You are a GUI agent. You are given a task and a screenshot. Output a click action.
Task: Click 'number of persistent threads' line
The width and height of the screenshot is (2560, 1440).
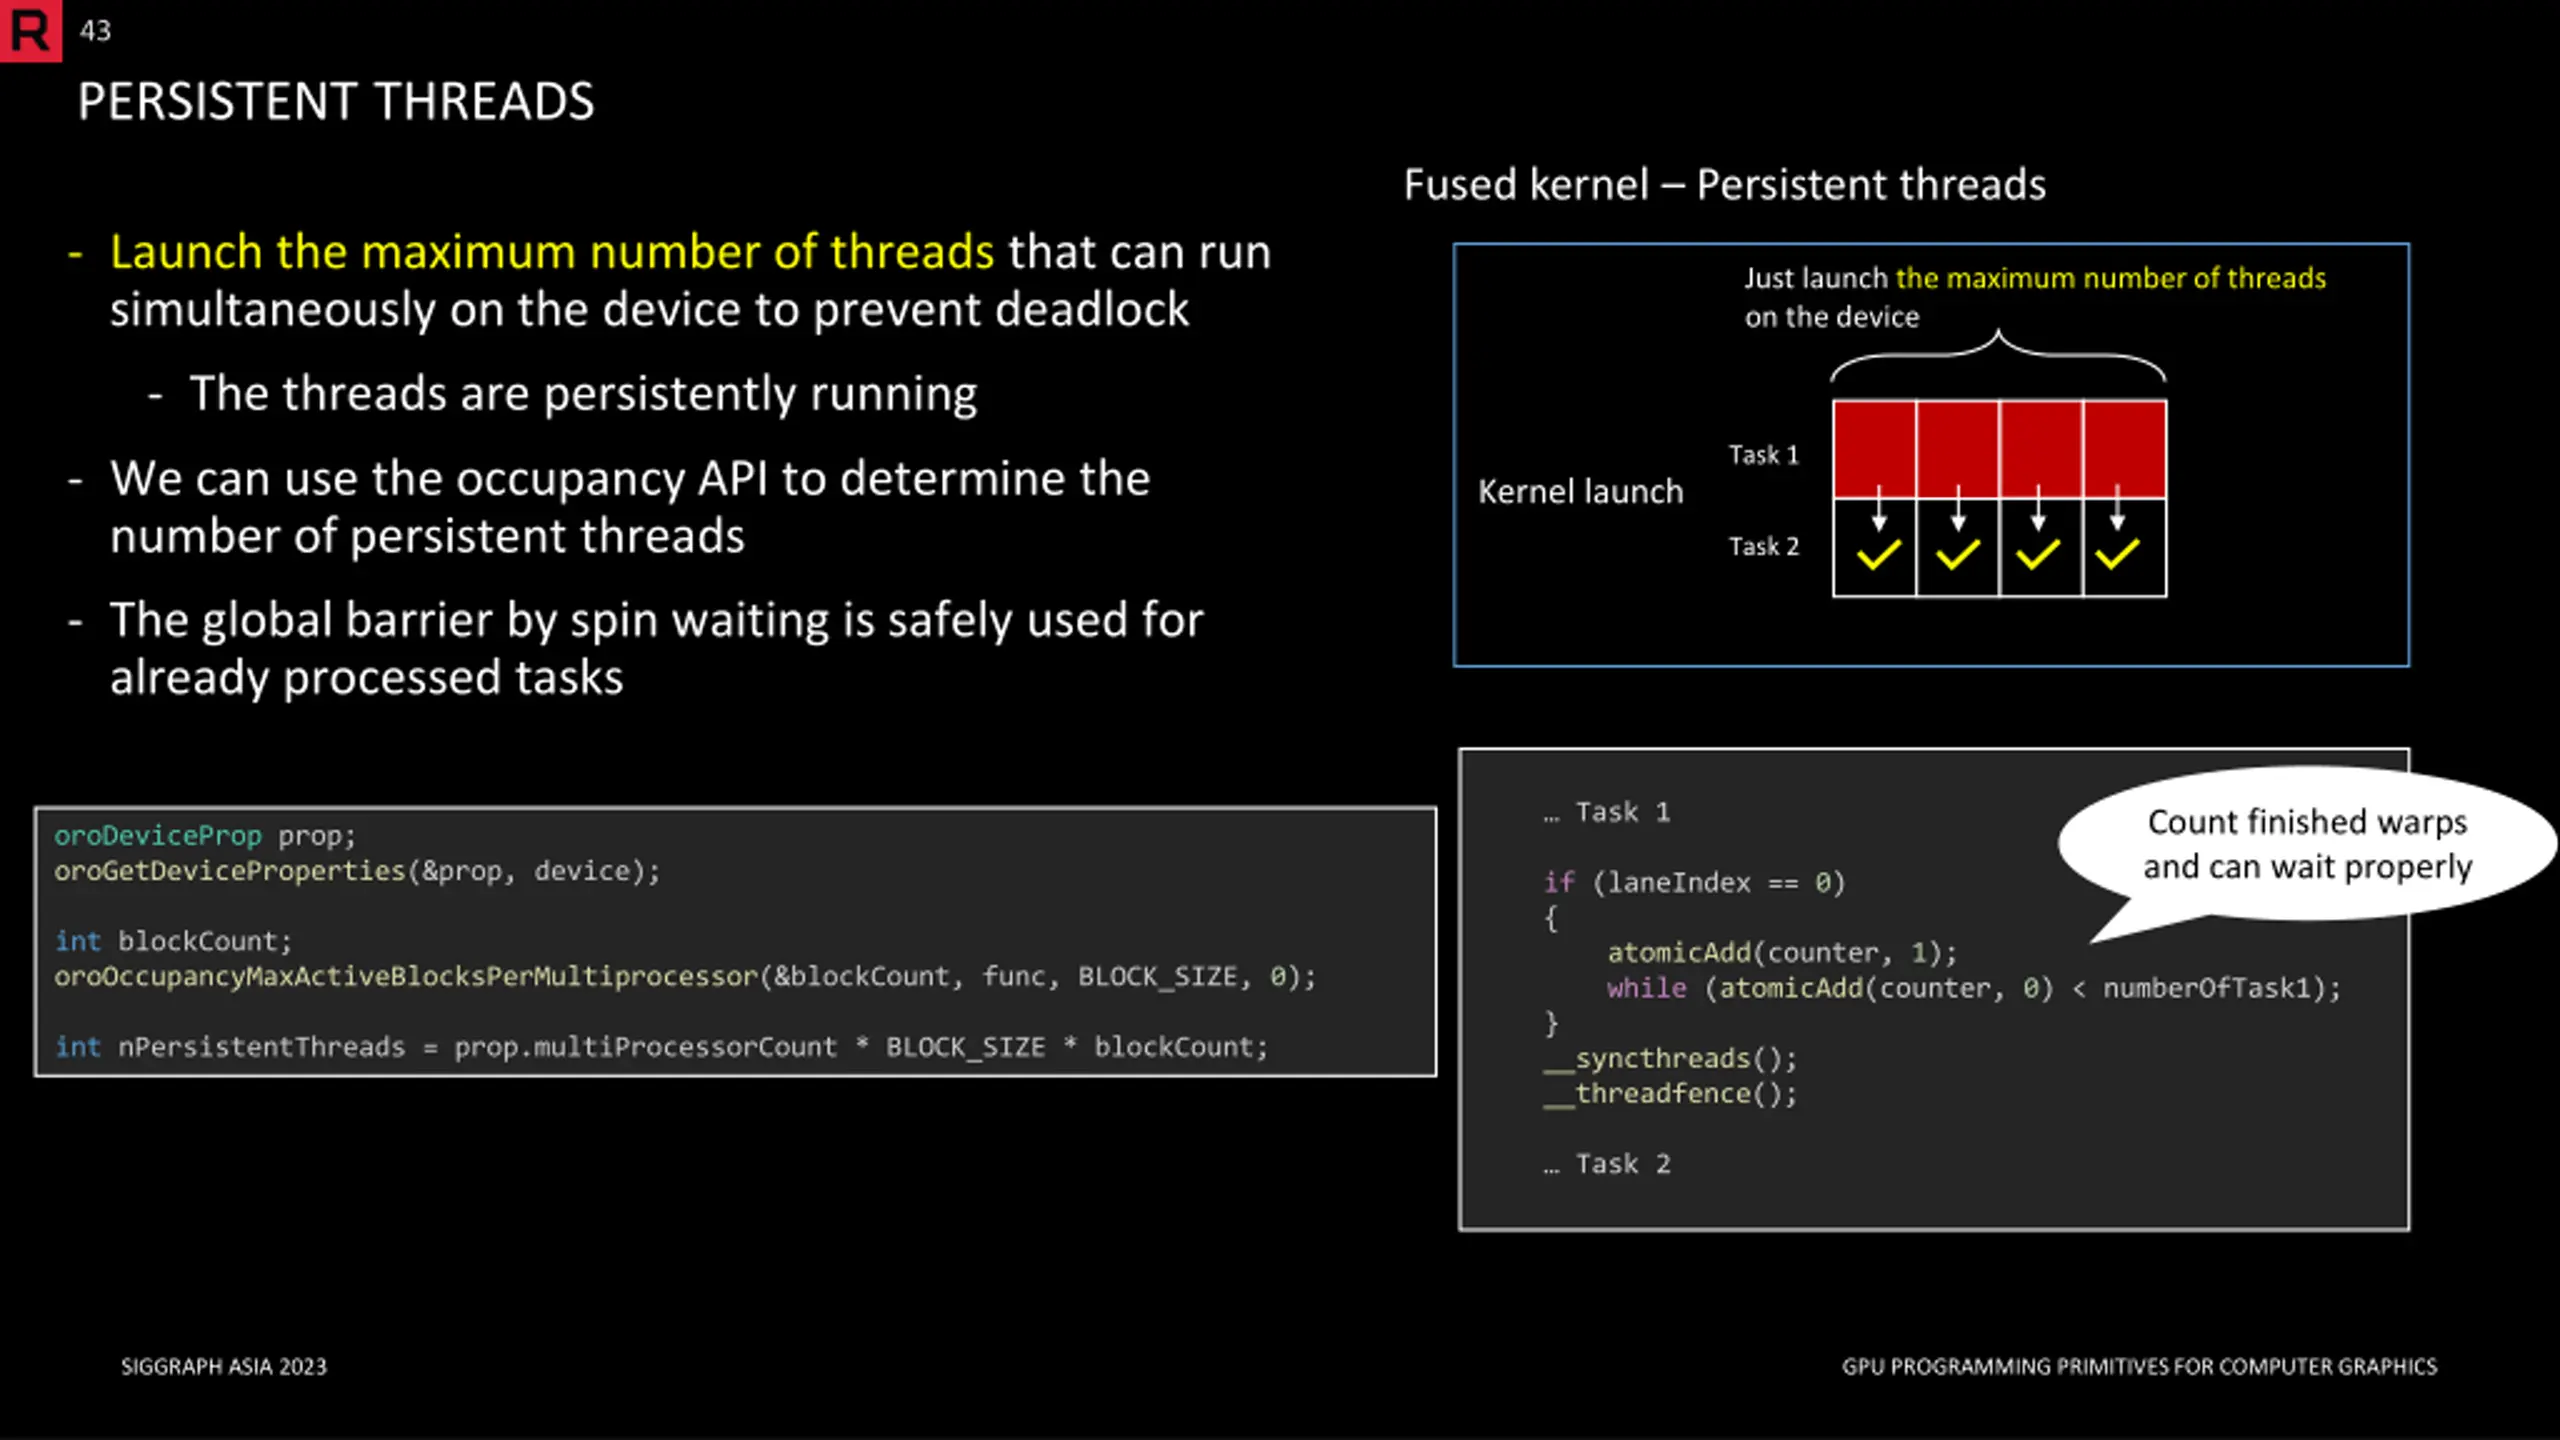(427, 537)
